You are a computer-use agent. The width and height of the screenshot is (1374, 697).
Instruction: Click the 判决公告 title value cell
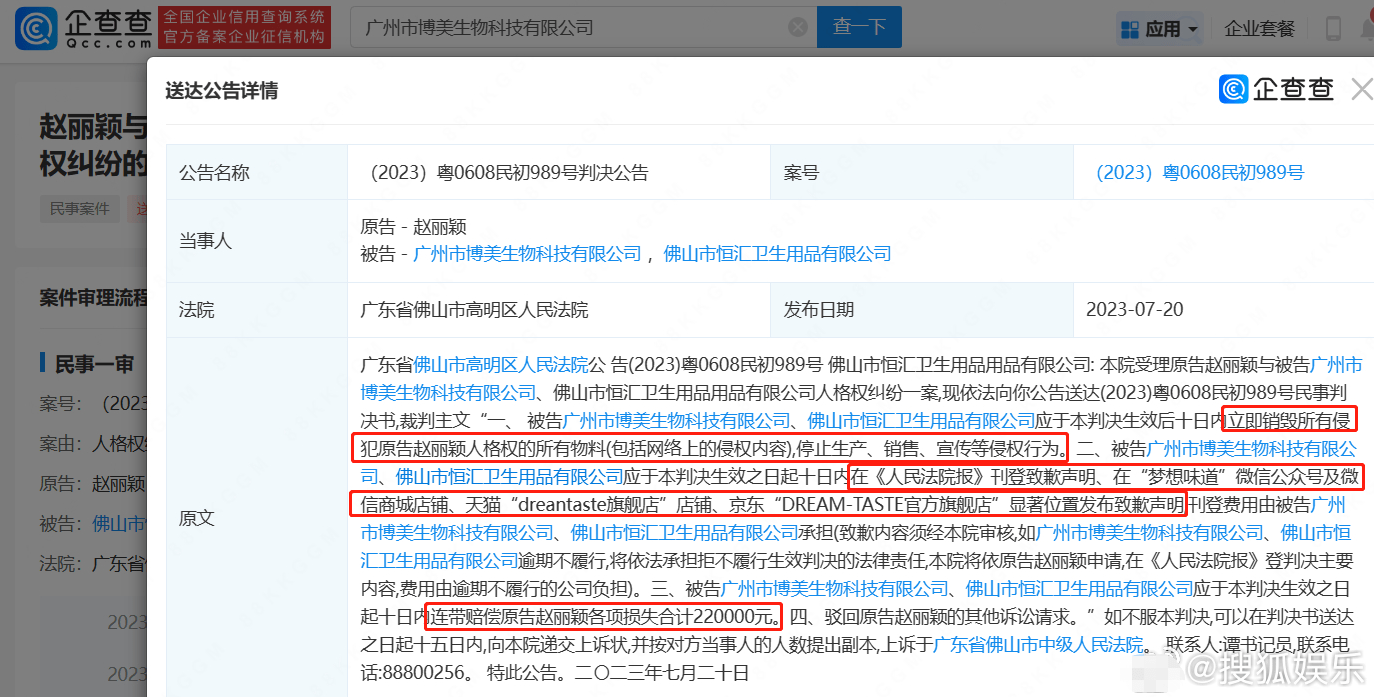[x=560, y=172]
